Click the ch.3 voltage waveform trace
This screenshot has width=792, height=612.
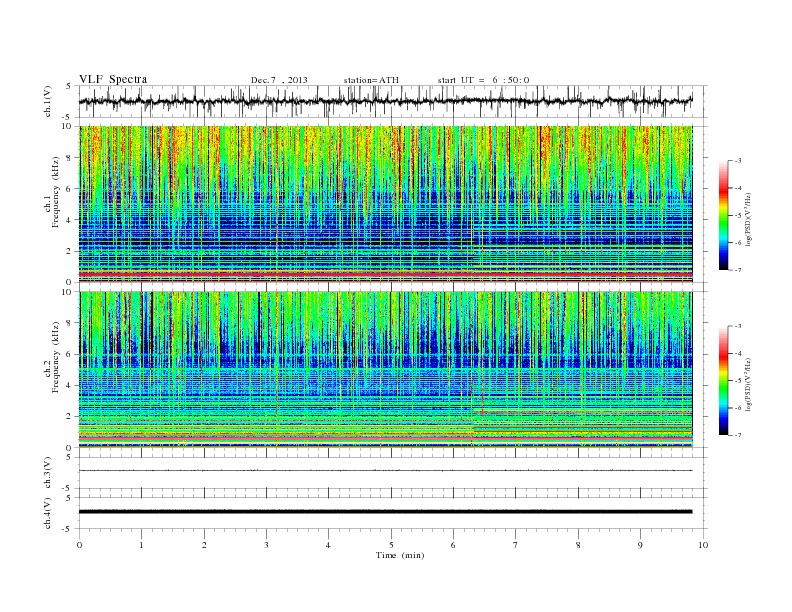pos(386,471)
